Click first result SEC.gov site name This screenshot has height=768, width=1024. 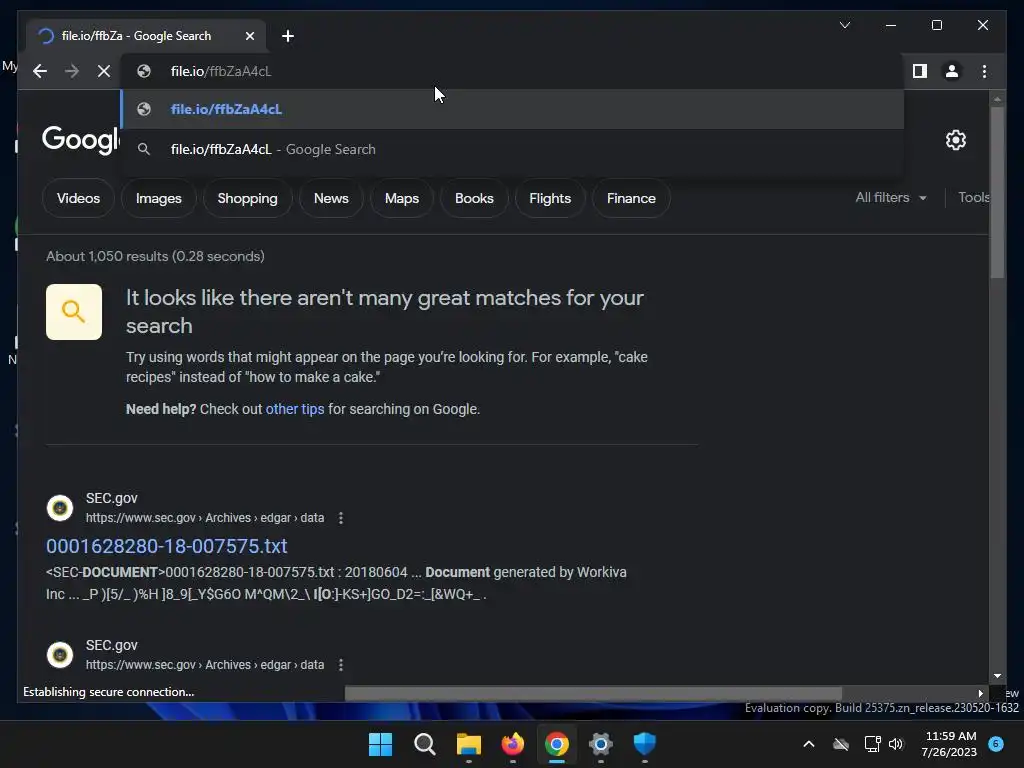point(112,498)
